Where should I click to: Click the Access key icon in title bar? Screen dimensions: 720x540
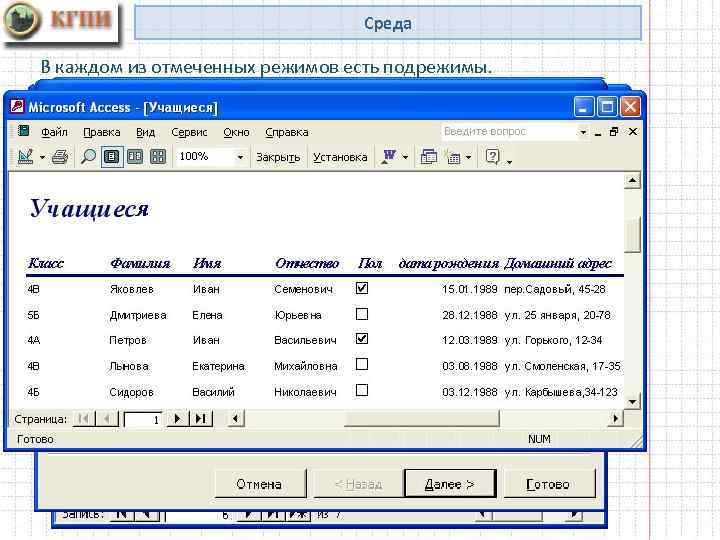click(17, 107)
